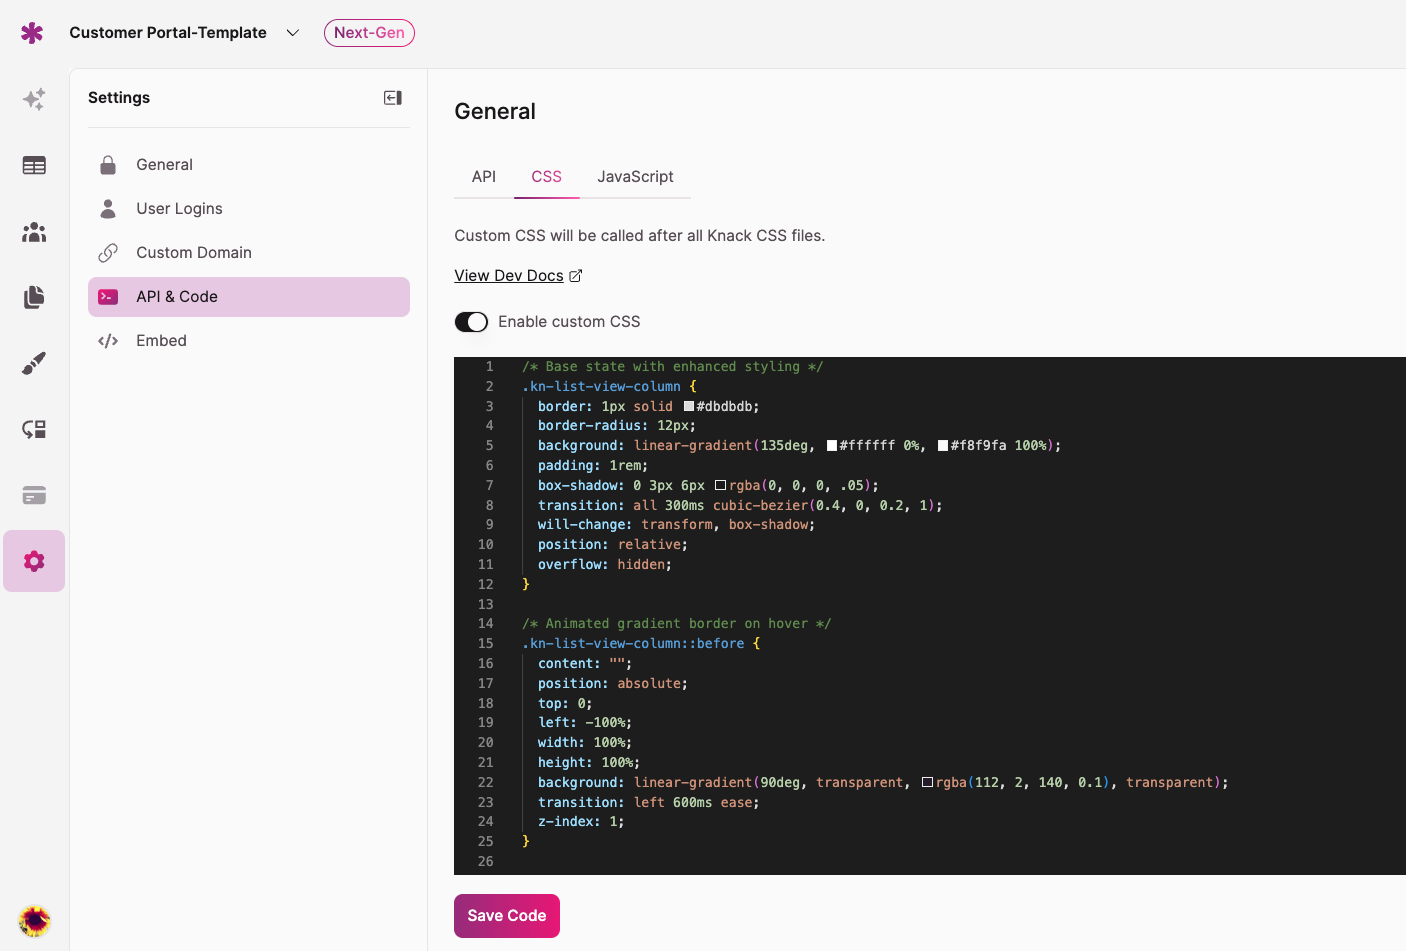Click the person icon beside User Logins

click(x=108, y=209)
